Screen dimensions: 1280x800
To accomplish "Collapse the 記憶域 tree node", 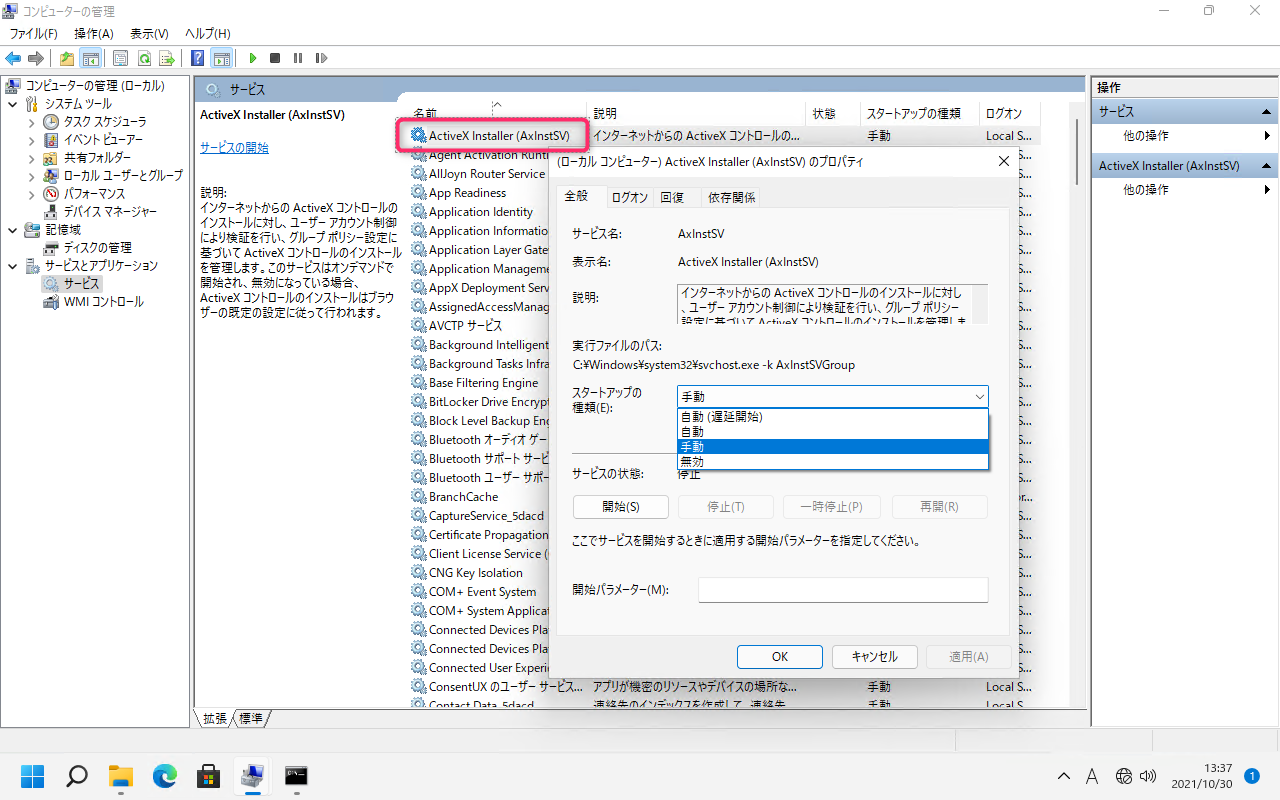I will point(12,229).
